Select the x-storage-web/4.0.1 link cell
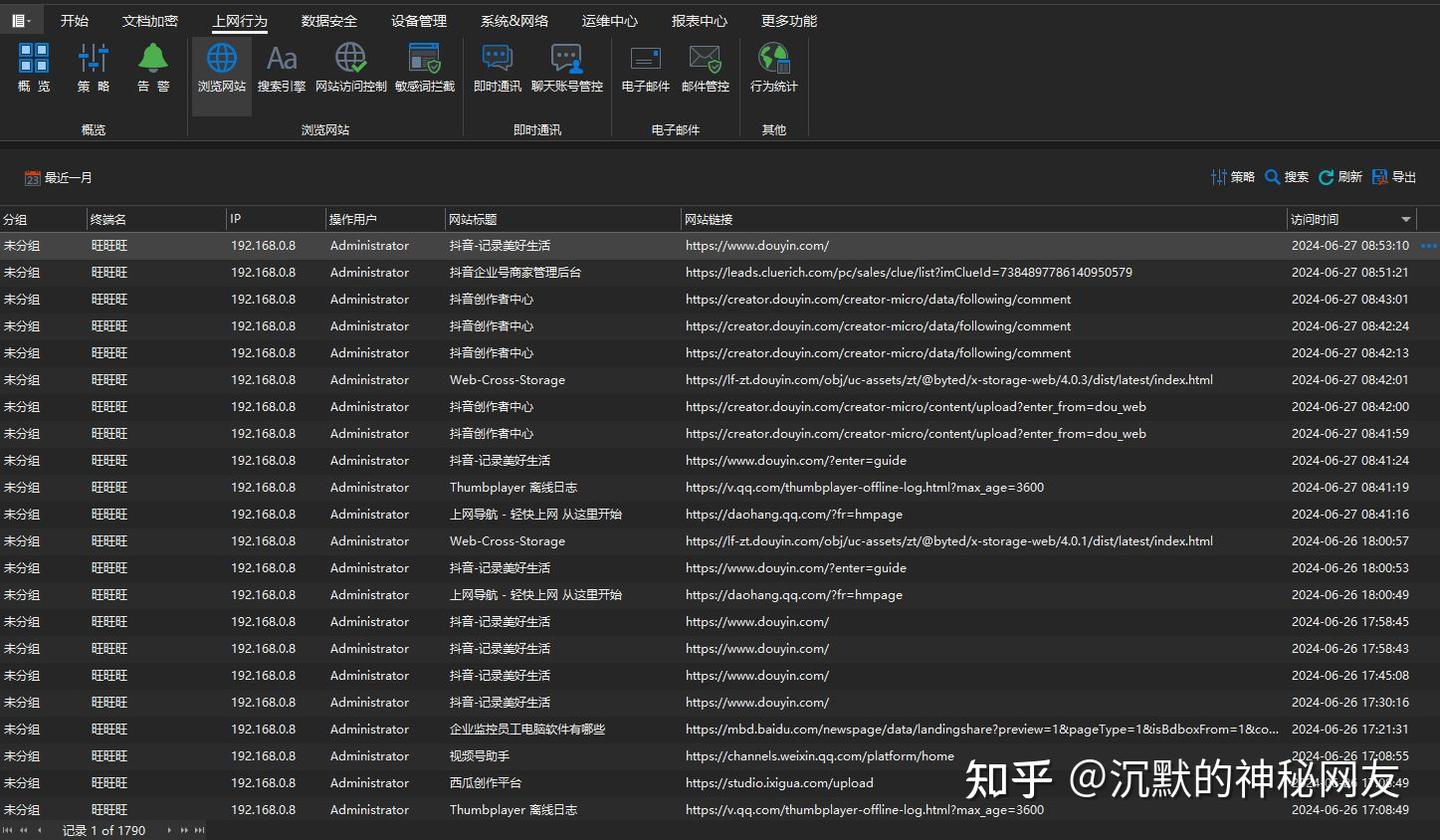The image size is (1440, 840). click(949, 541)
